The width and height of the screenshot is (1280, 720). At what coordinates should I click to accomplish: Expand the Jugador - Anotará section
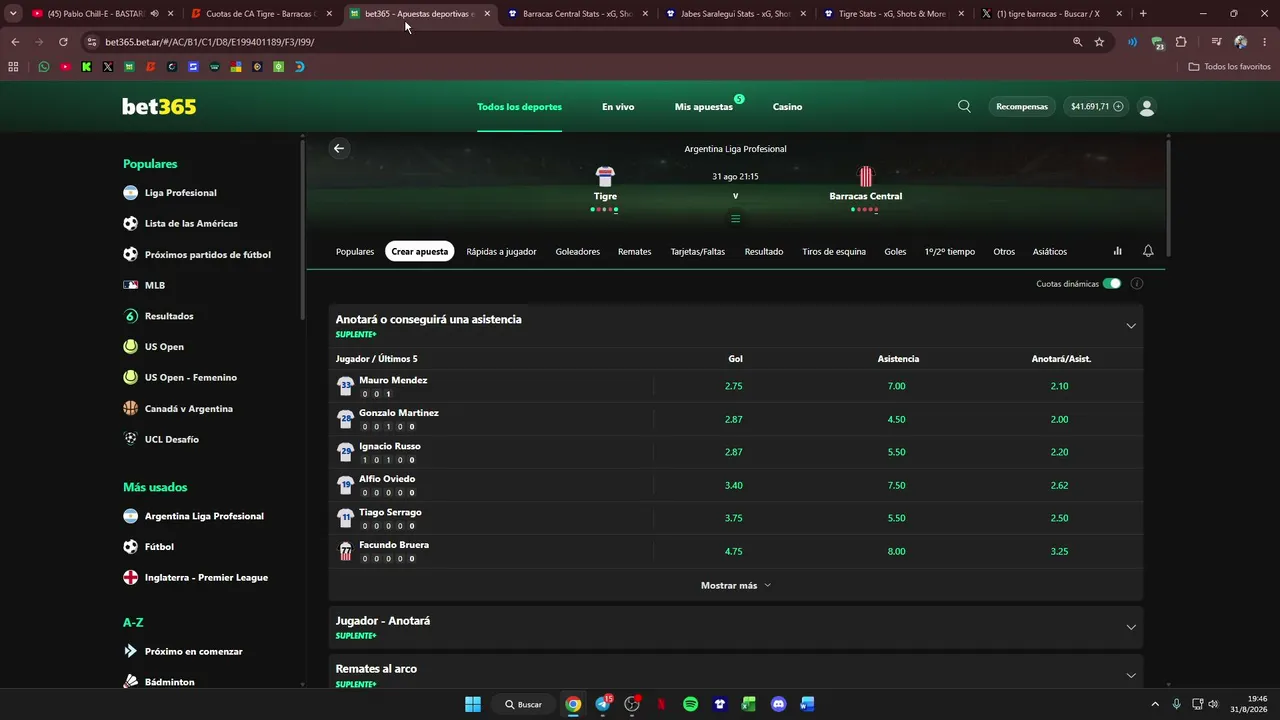click(1131, 627)
